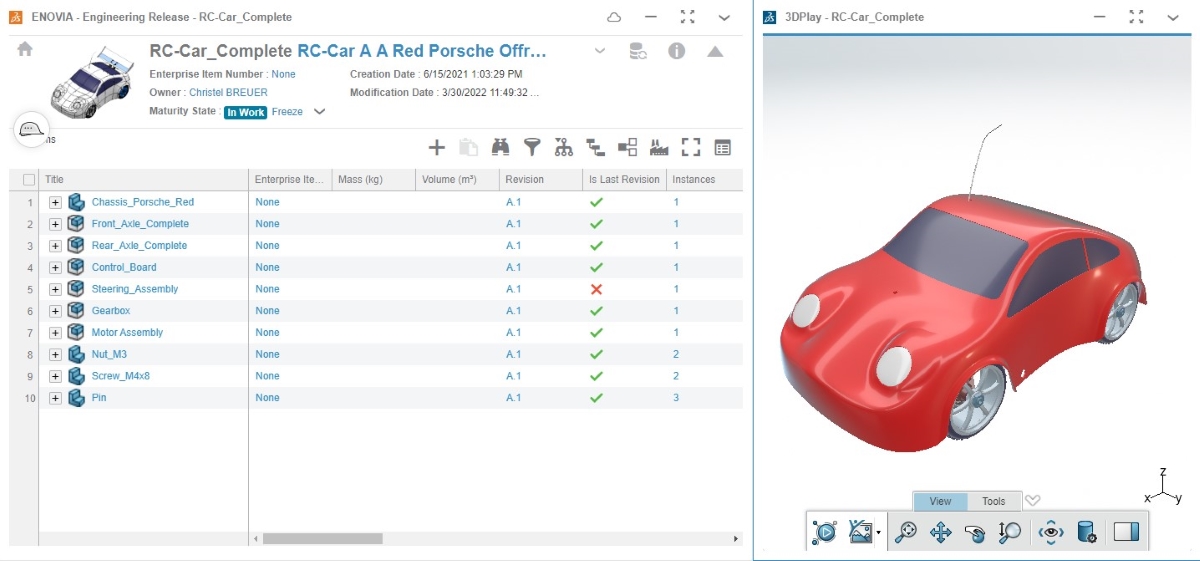
Task: Select the zoom in-out magnifier tool
Action: pos(1009,532)
